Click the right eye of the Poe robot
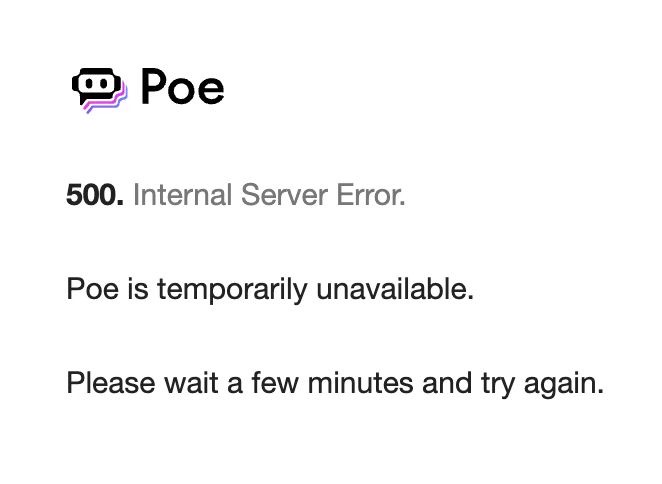Screen dimensions: 662x484 click(104, 83)
